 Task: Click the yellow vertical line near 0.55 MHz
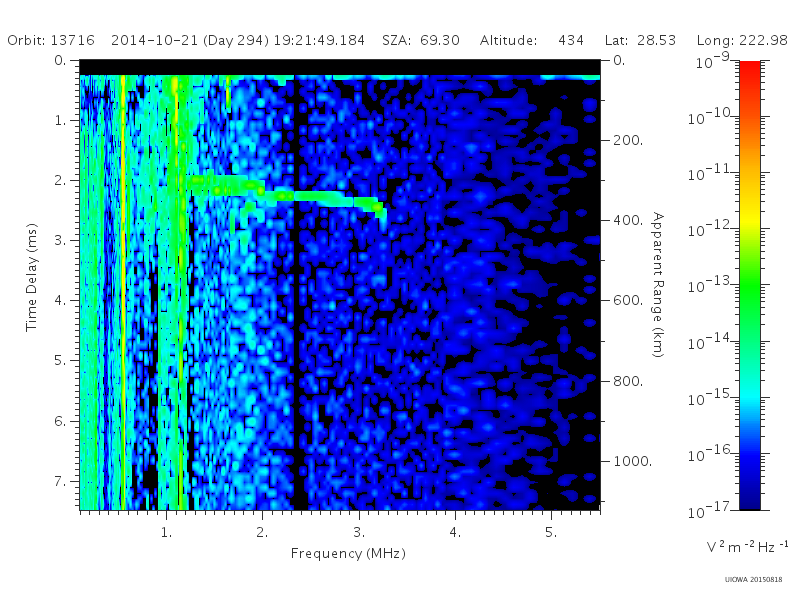[123, 291]
